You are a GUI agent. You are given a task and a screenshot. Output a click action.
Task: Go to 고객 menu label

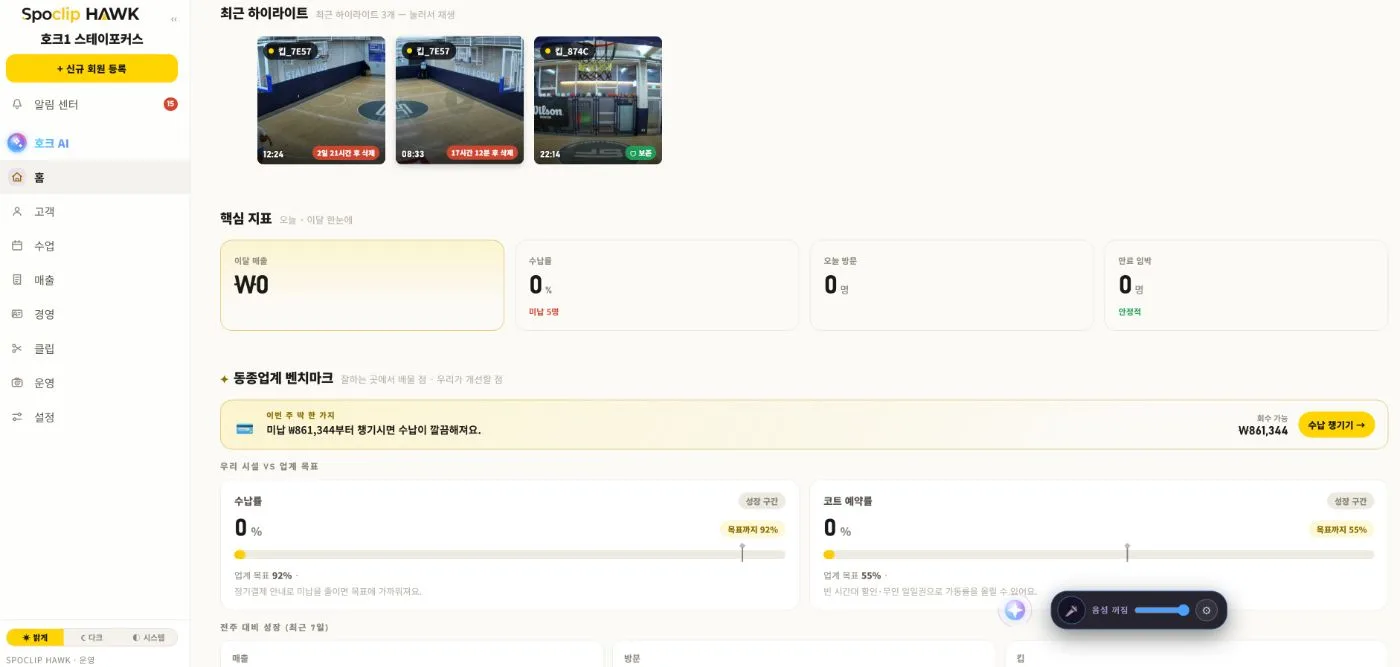(44, 211)
